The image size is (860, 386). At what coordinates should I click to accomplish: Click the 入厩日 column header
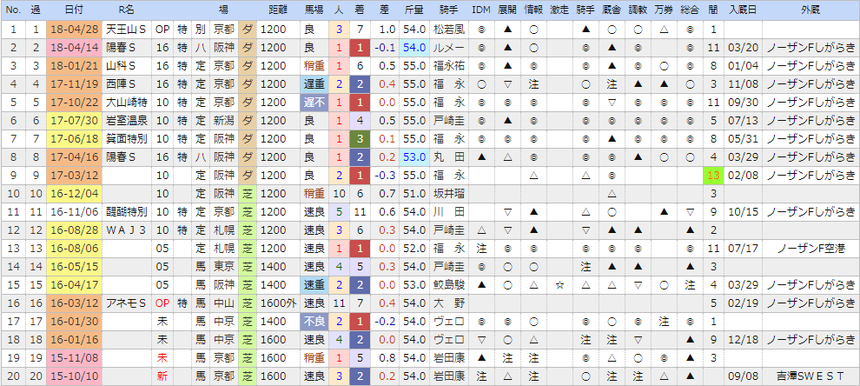743,10
